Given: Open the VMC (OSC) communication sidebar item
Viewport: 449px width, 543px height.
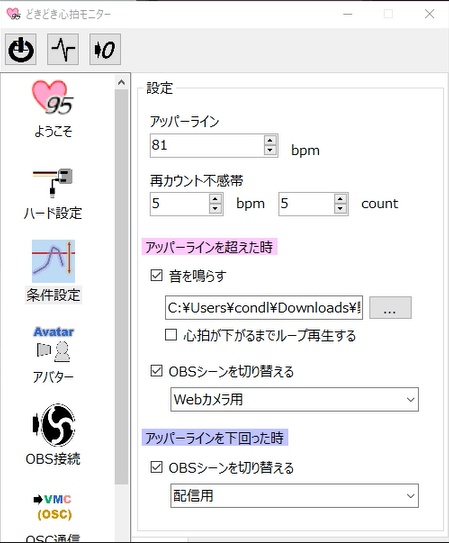Looking at the screenshot, I should [x=53, y=519].
